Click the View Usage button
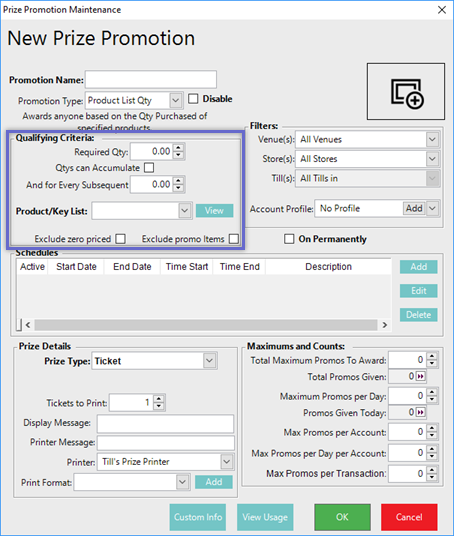Screen dimensions: 454x536 (x=265, y=517)
